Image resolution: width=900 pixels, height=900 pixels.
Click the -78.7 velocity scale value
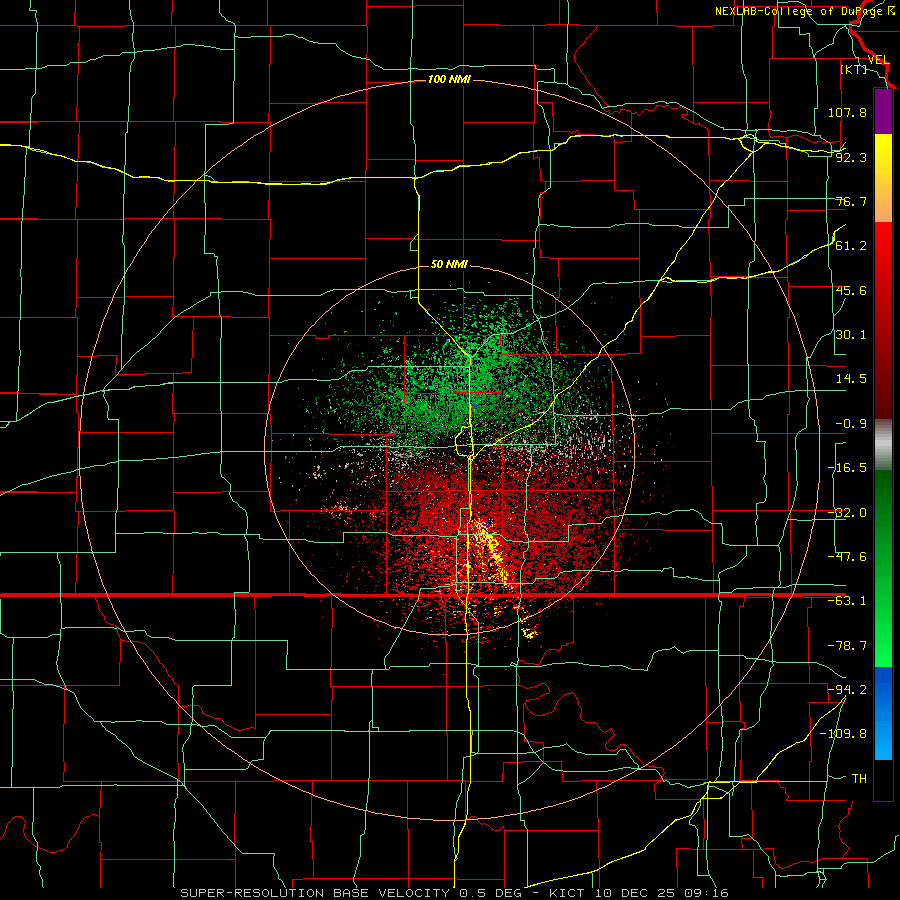tap(847, 646)
